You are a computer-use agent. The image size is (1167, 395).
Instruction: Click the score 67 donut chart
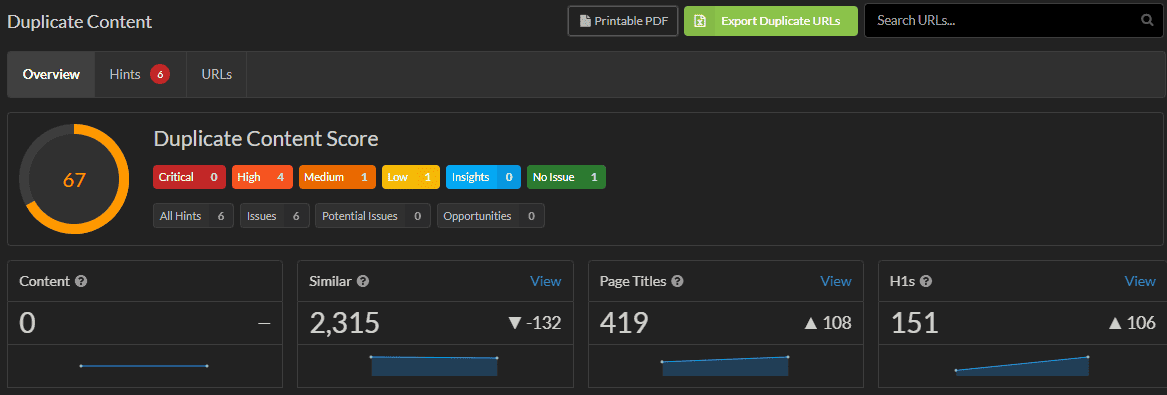pyautogui.click(x=74, y=179)
